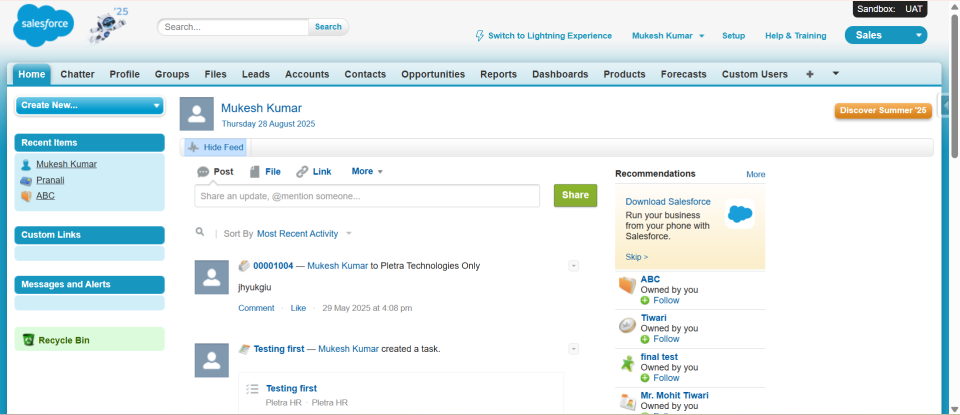Image resolution: width=960 pixels, height=415 pixels.
Task: Open the Recycle Bin link
Action: [x=64, y=340]
